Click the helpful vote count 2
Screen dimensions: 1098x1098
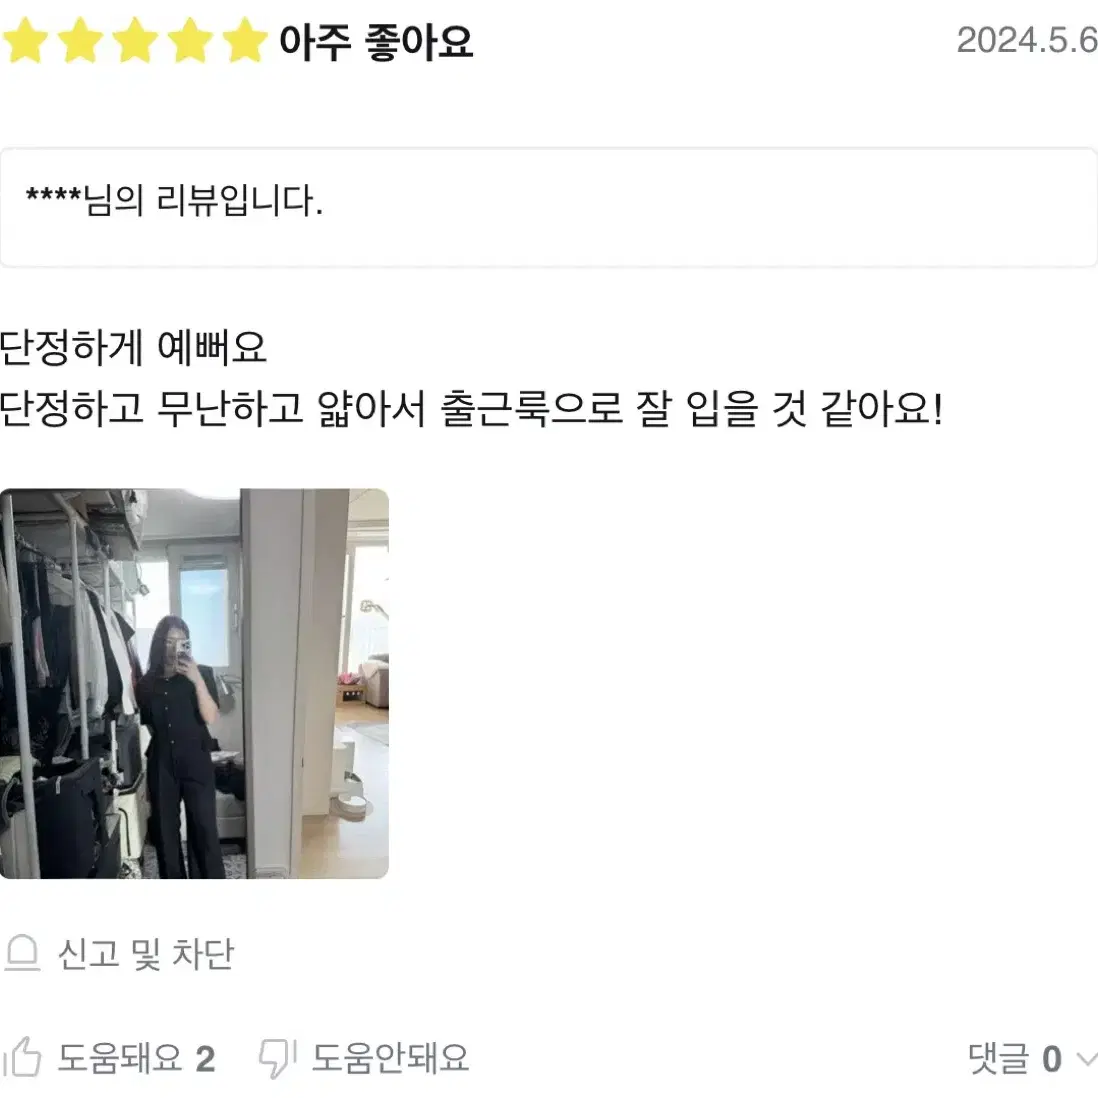coord(205,1059)
